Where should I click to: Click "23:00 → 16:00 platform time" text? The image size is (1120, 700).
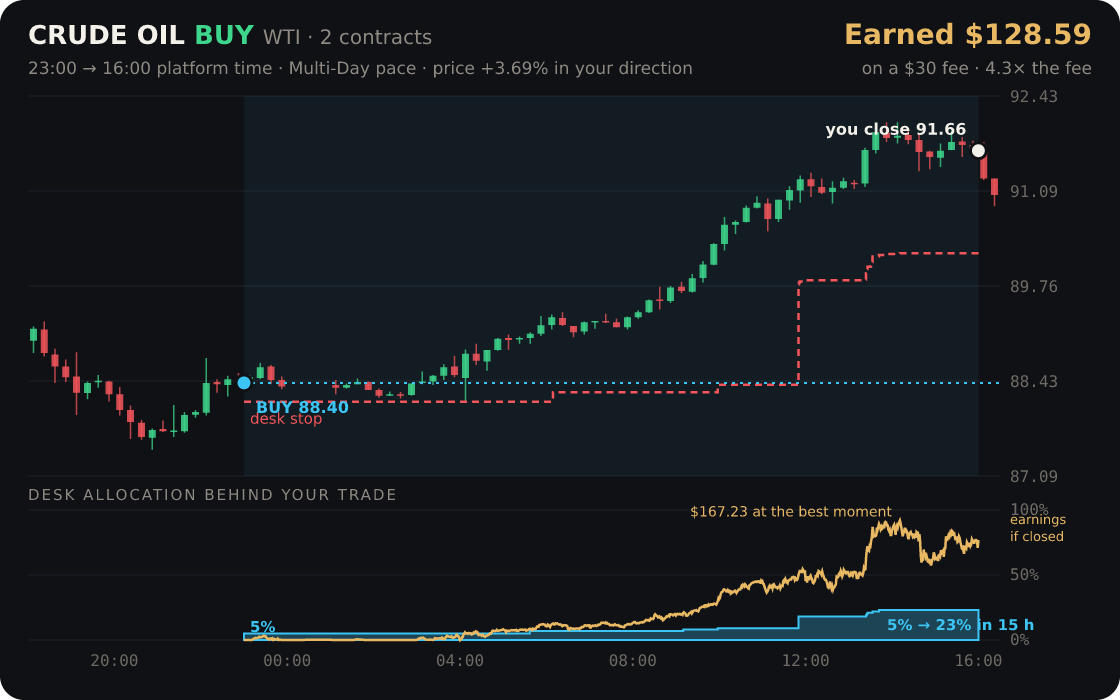pyautogui.click(x=150, y=69)
